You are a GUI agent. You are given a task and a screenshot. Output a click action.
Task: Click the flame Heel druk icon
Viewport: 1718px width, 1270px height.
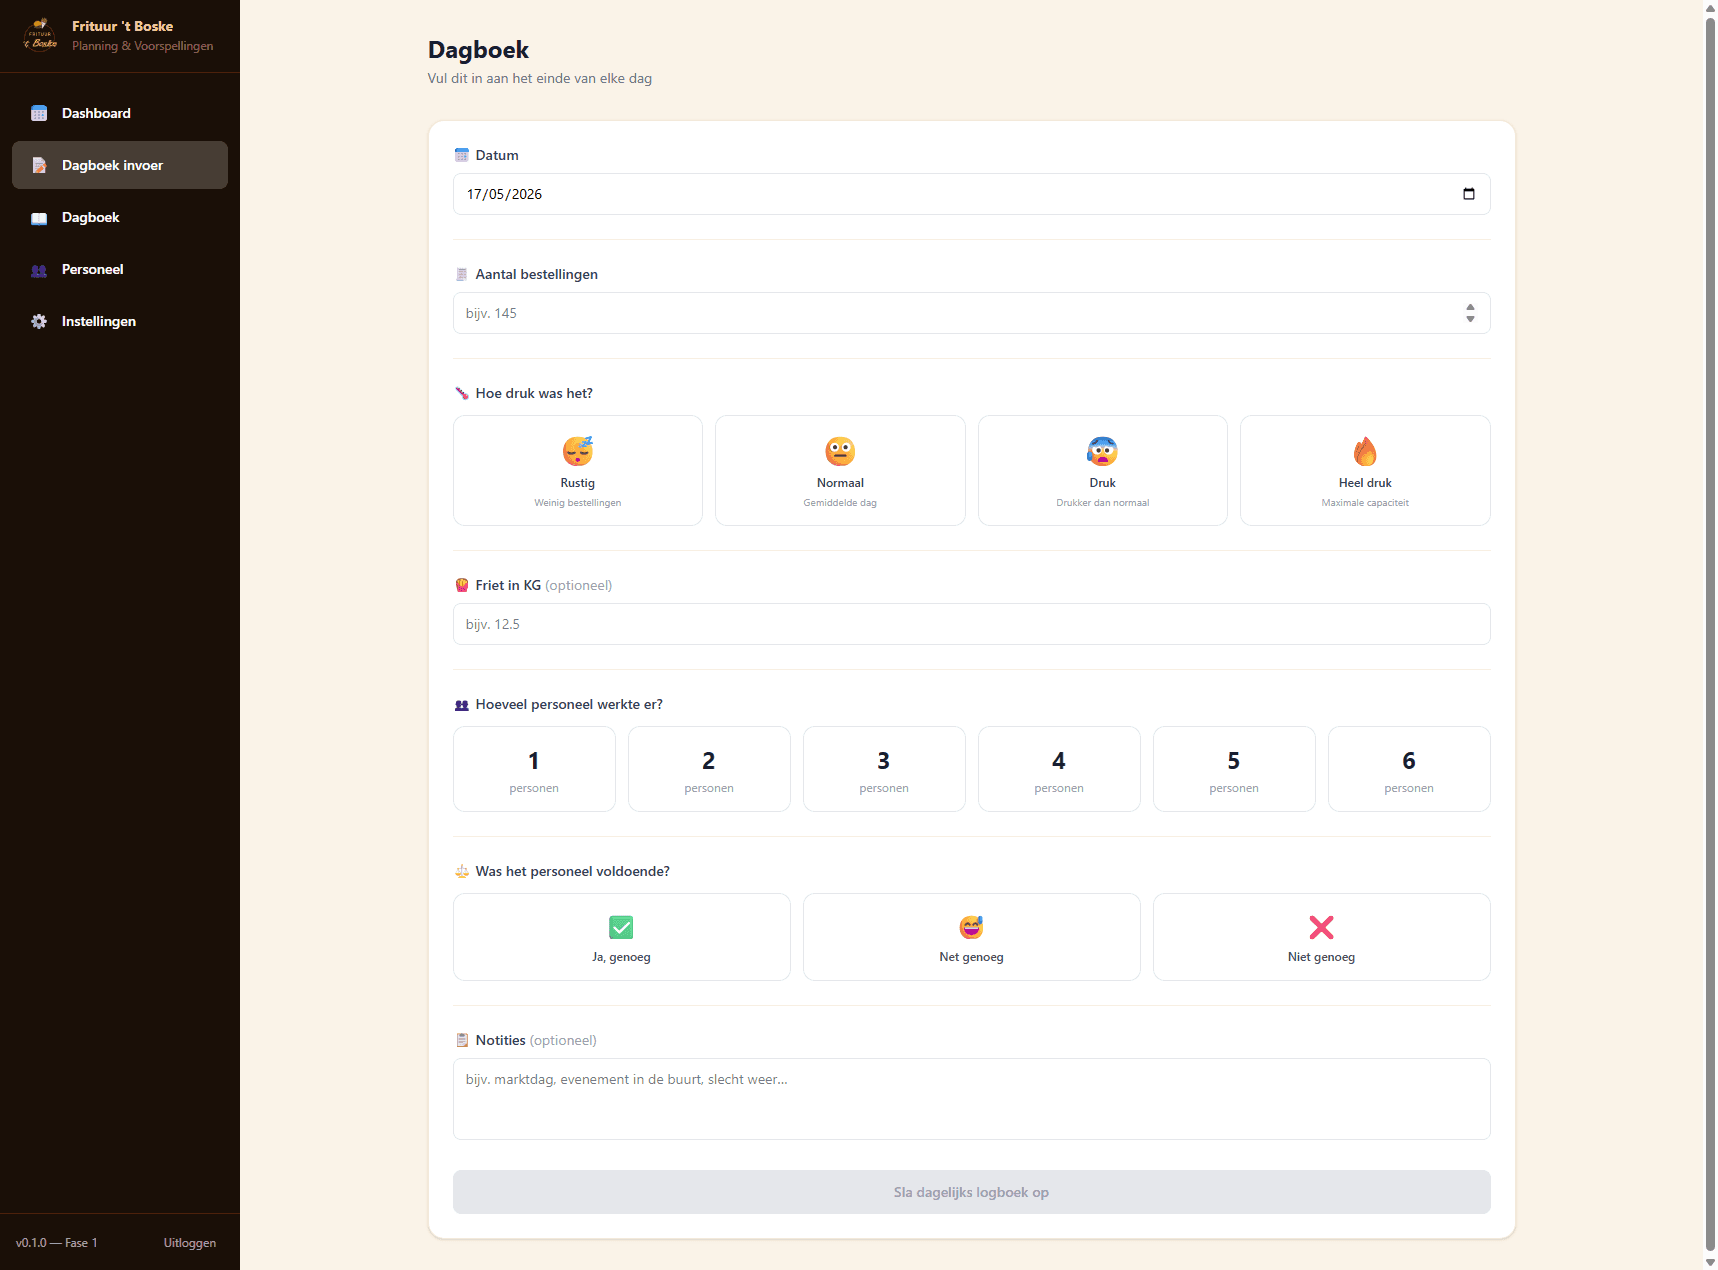tap(1365, 451)
